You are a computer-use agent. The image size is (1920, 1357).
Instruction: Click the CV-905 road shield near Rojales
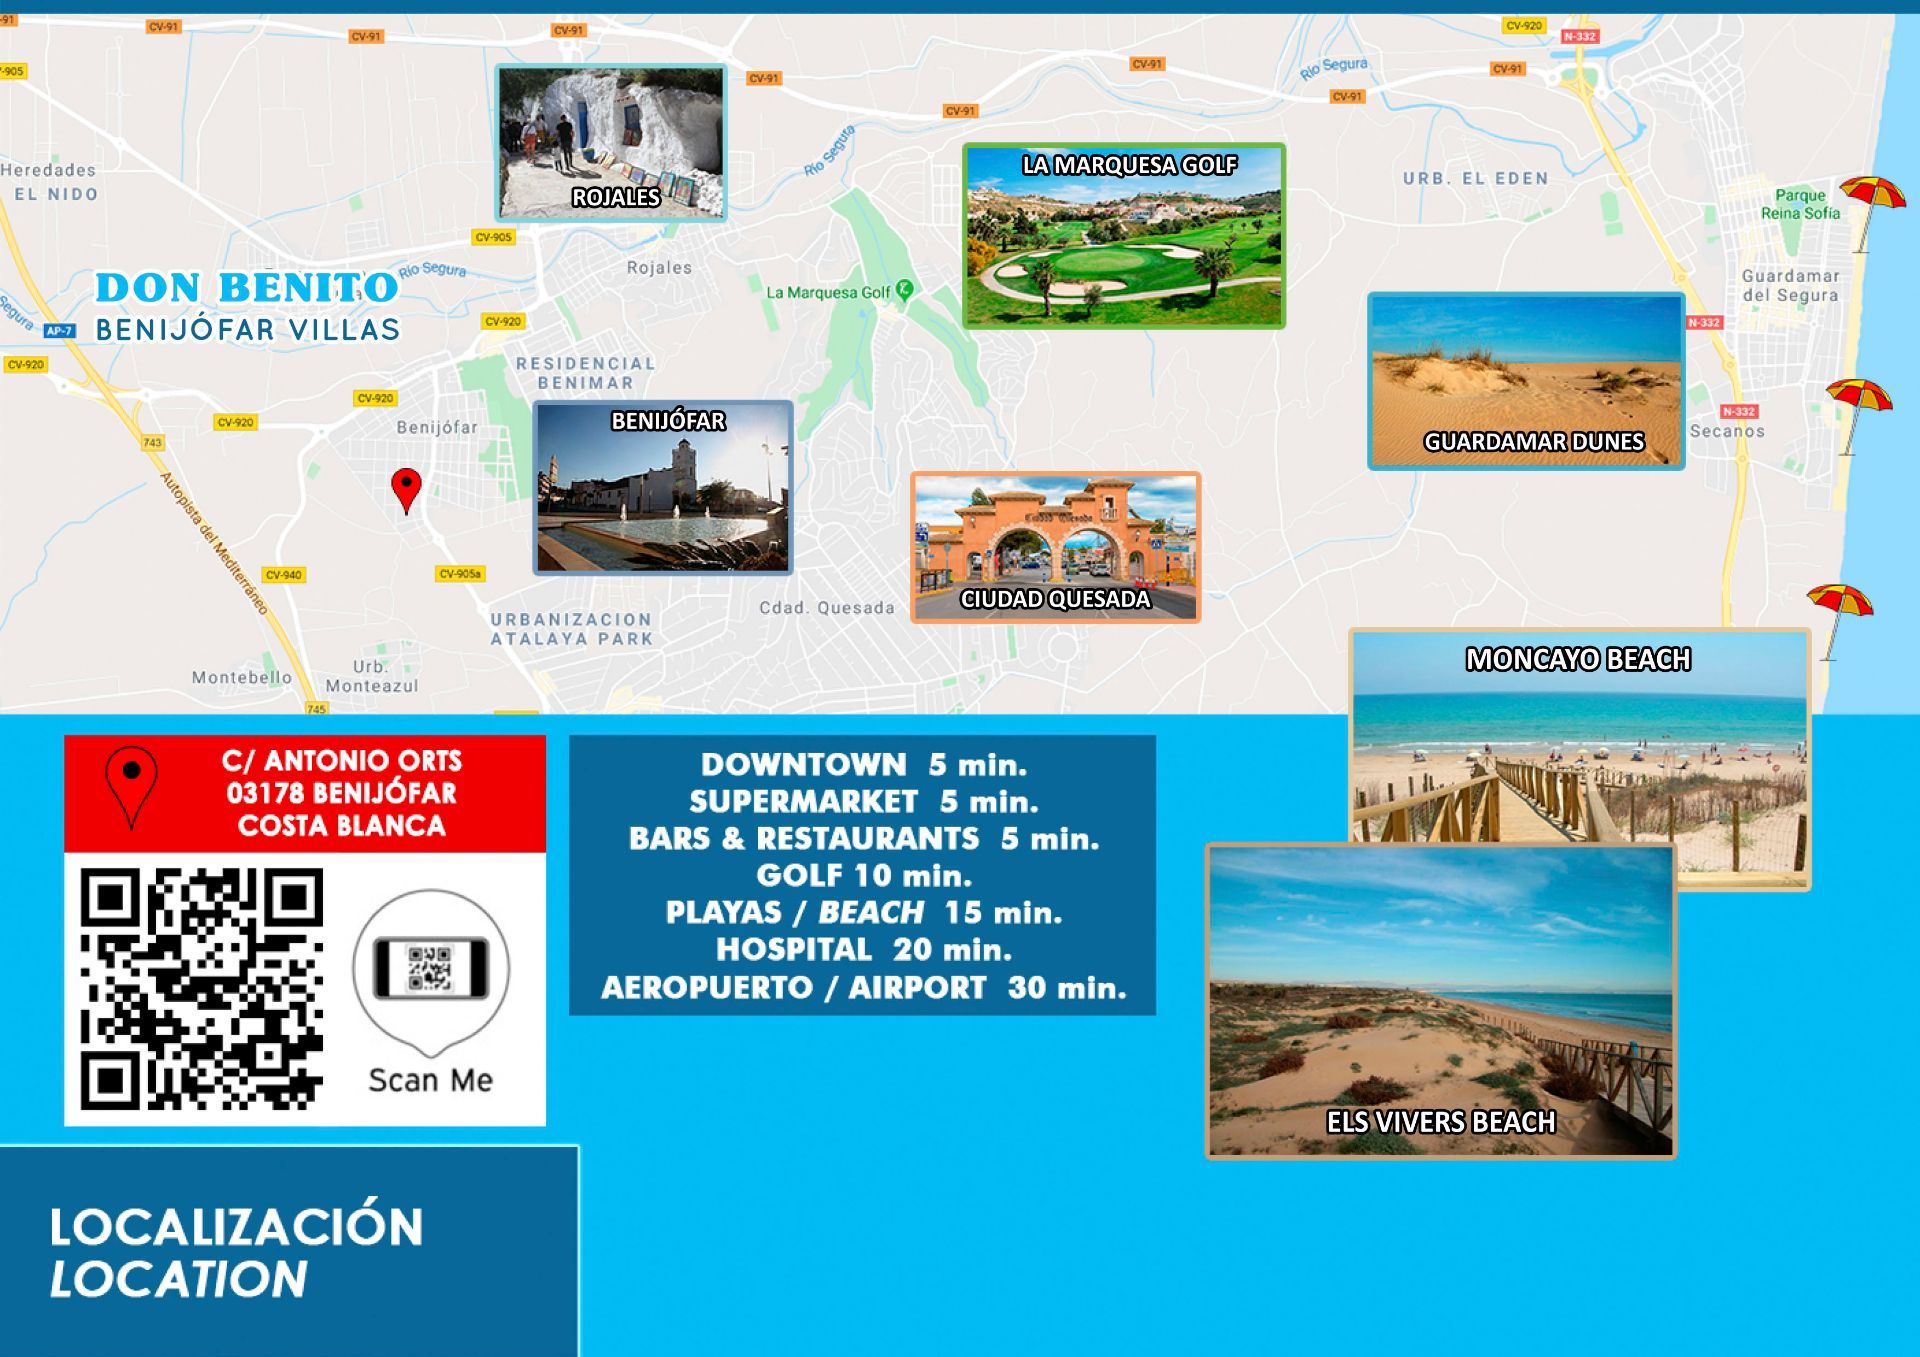coord(494,237)
